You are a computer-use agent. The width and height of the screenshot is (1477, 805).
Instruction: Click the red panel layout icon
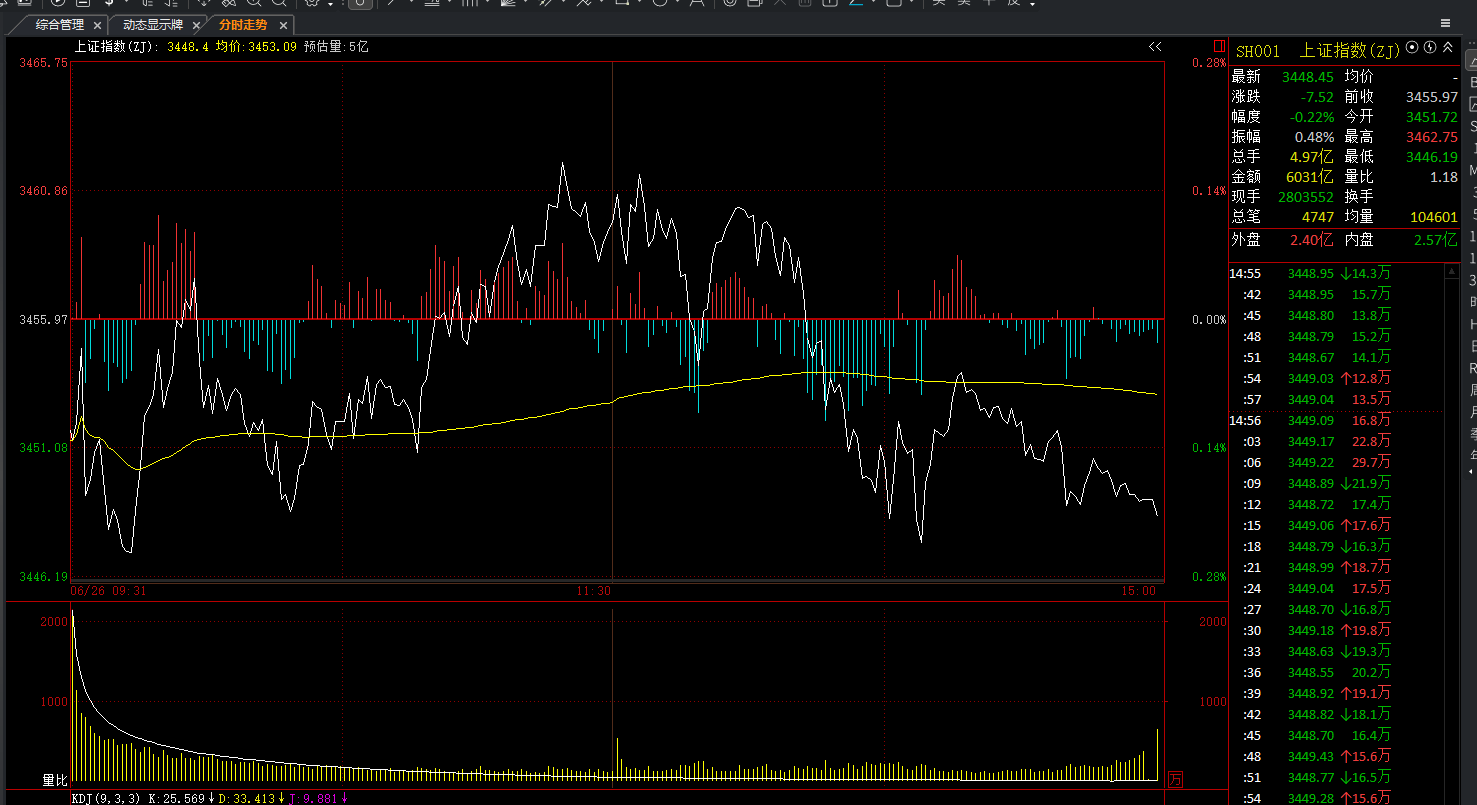pos(1218,46)
